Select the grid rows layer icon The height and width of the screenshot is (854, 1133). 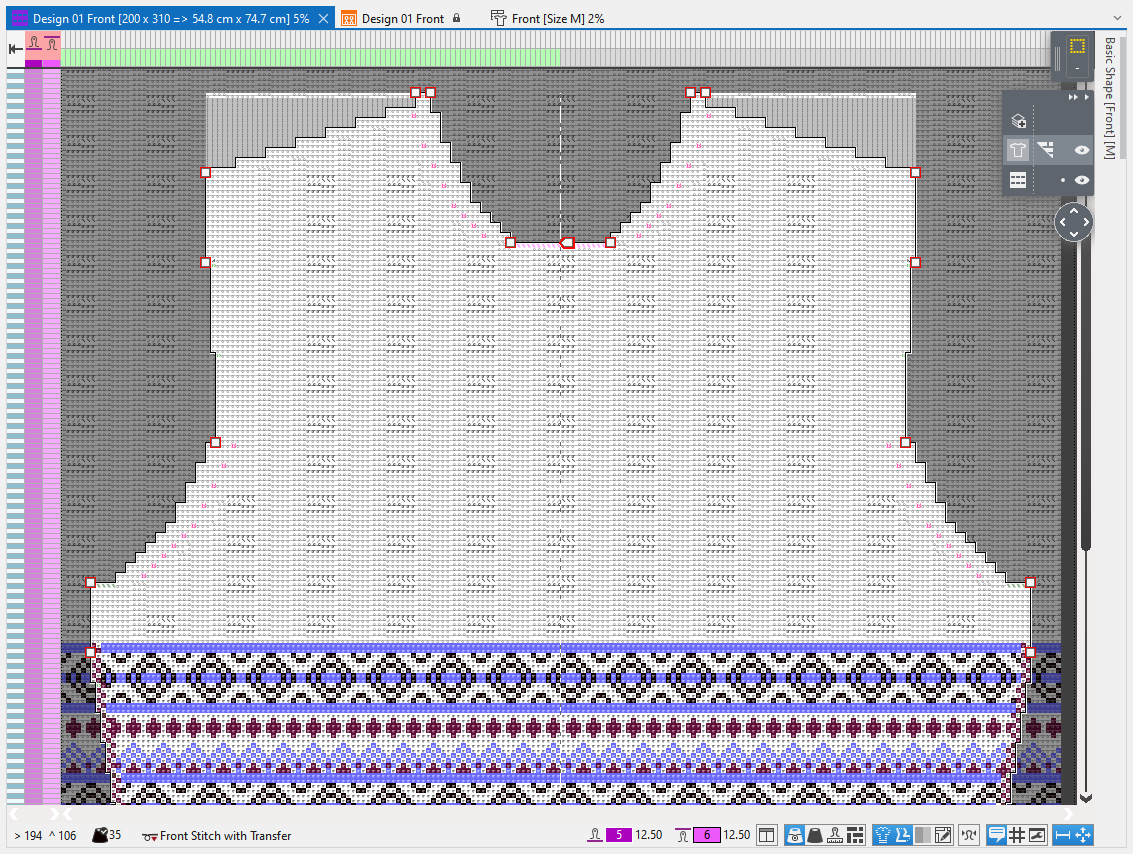pos(1018,180)
